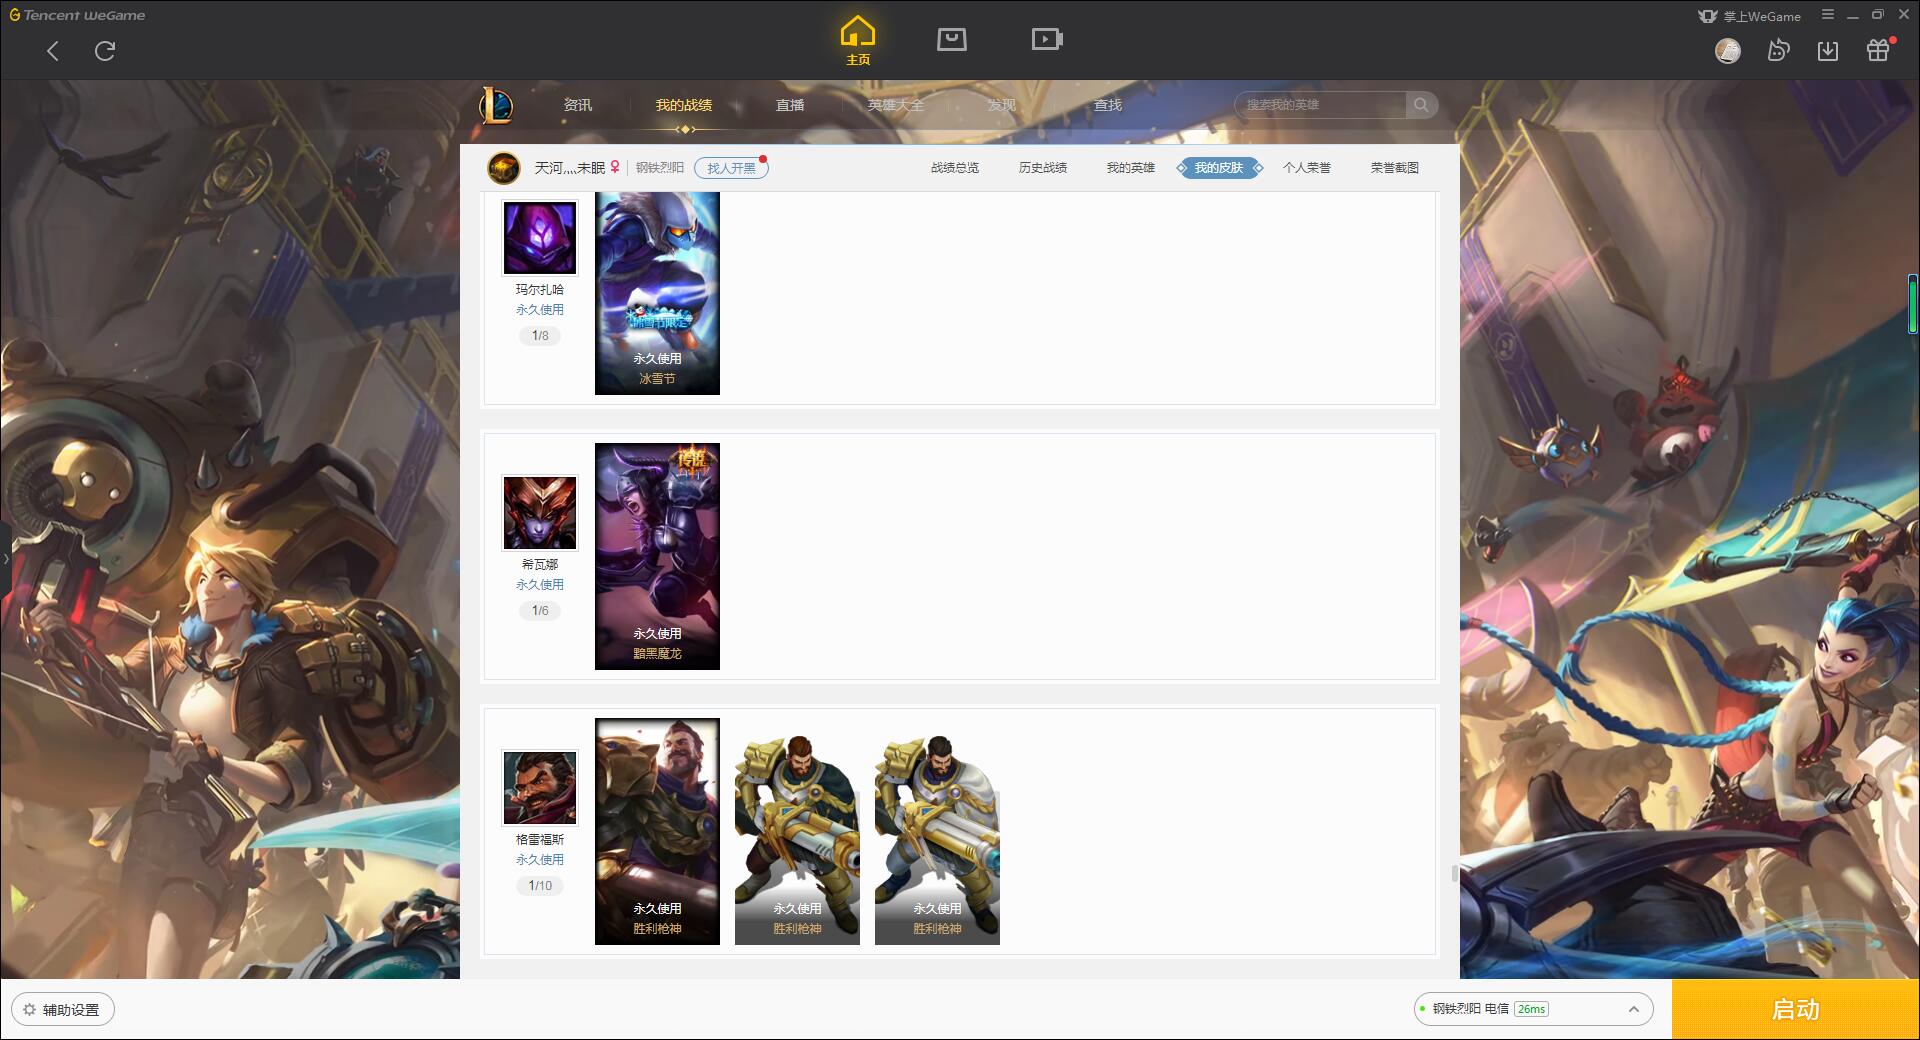Open the first 胜利枪神 skin splash card
Viewport: 1920px width, 1040px height.
coord(657,831)
